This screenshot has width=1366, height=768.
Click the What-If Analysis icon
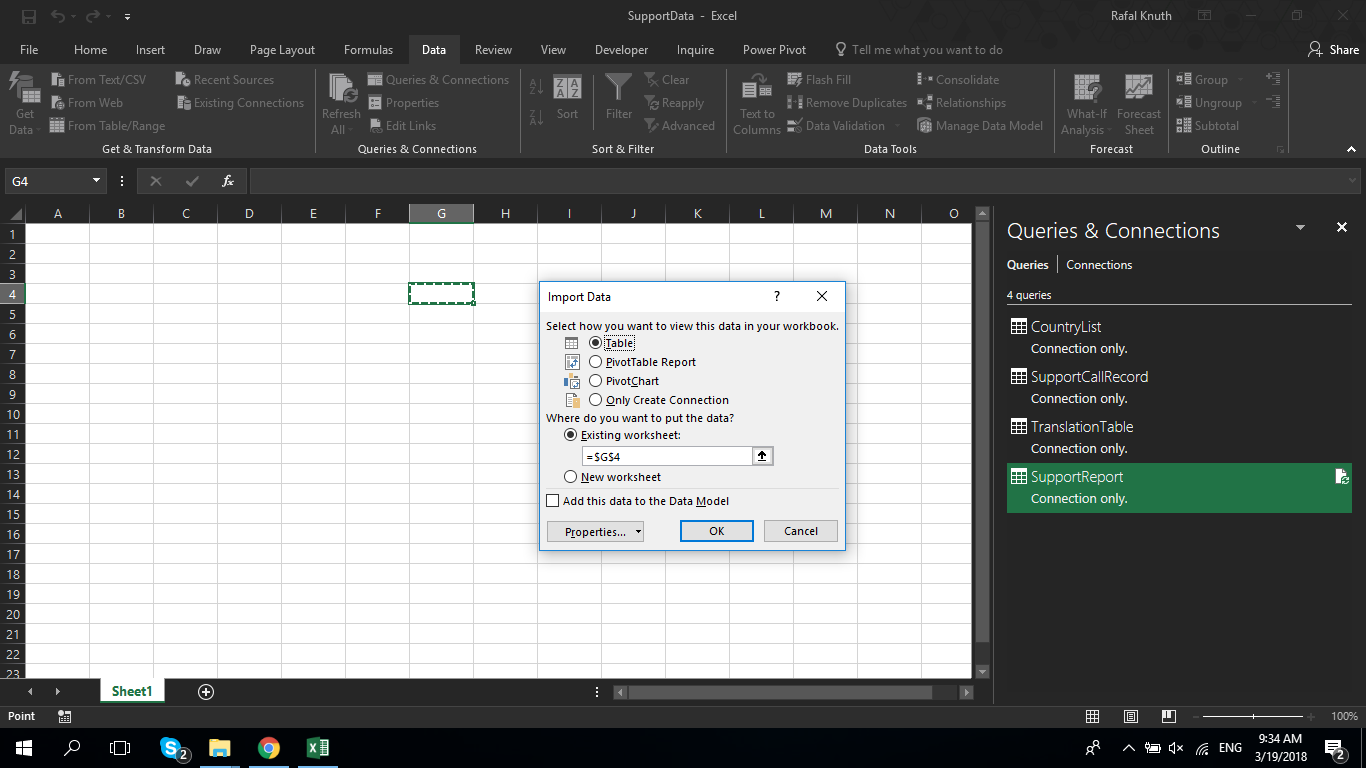point(1086,101)
